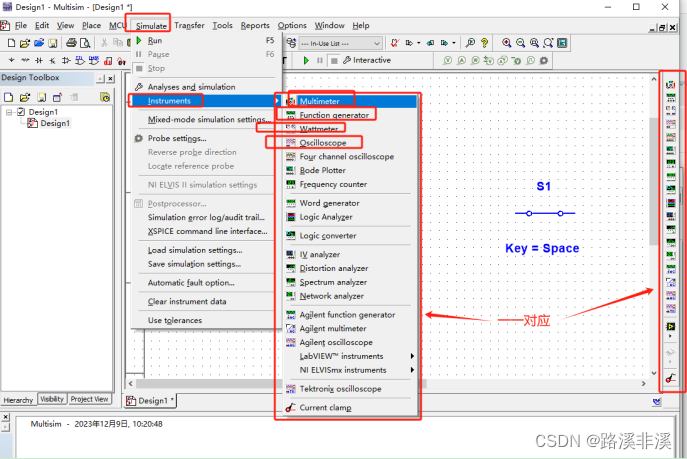Open the Find magnifier tool

[470, 43]
